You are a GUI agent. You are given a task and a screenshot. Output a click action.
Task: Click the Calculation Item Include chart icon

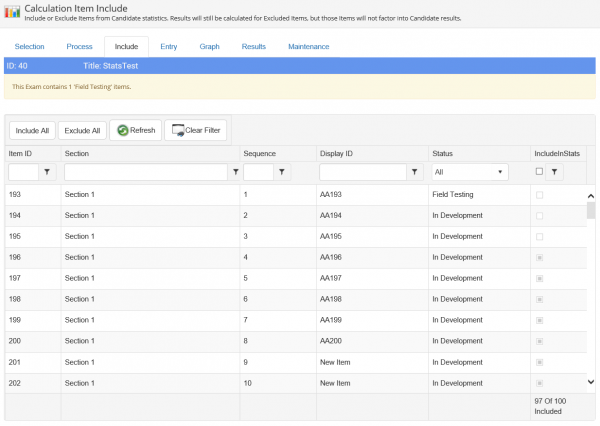coord(12,12)
